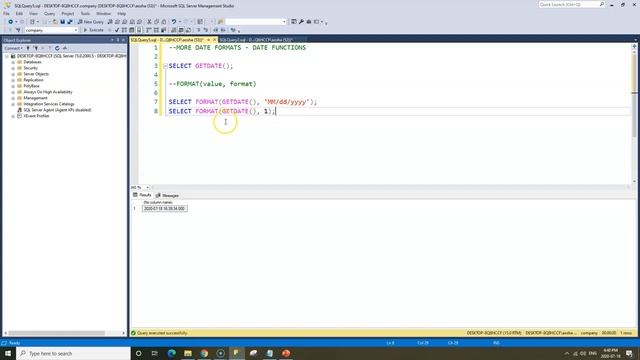Image resolution: width=640 pixels, height=360 pixels.
Task: Open the empty Find combo box dropdown arrow
Action: click(x=284, y=22)
